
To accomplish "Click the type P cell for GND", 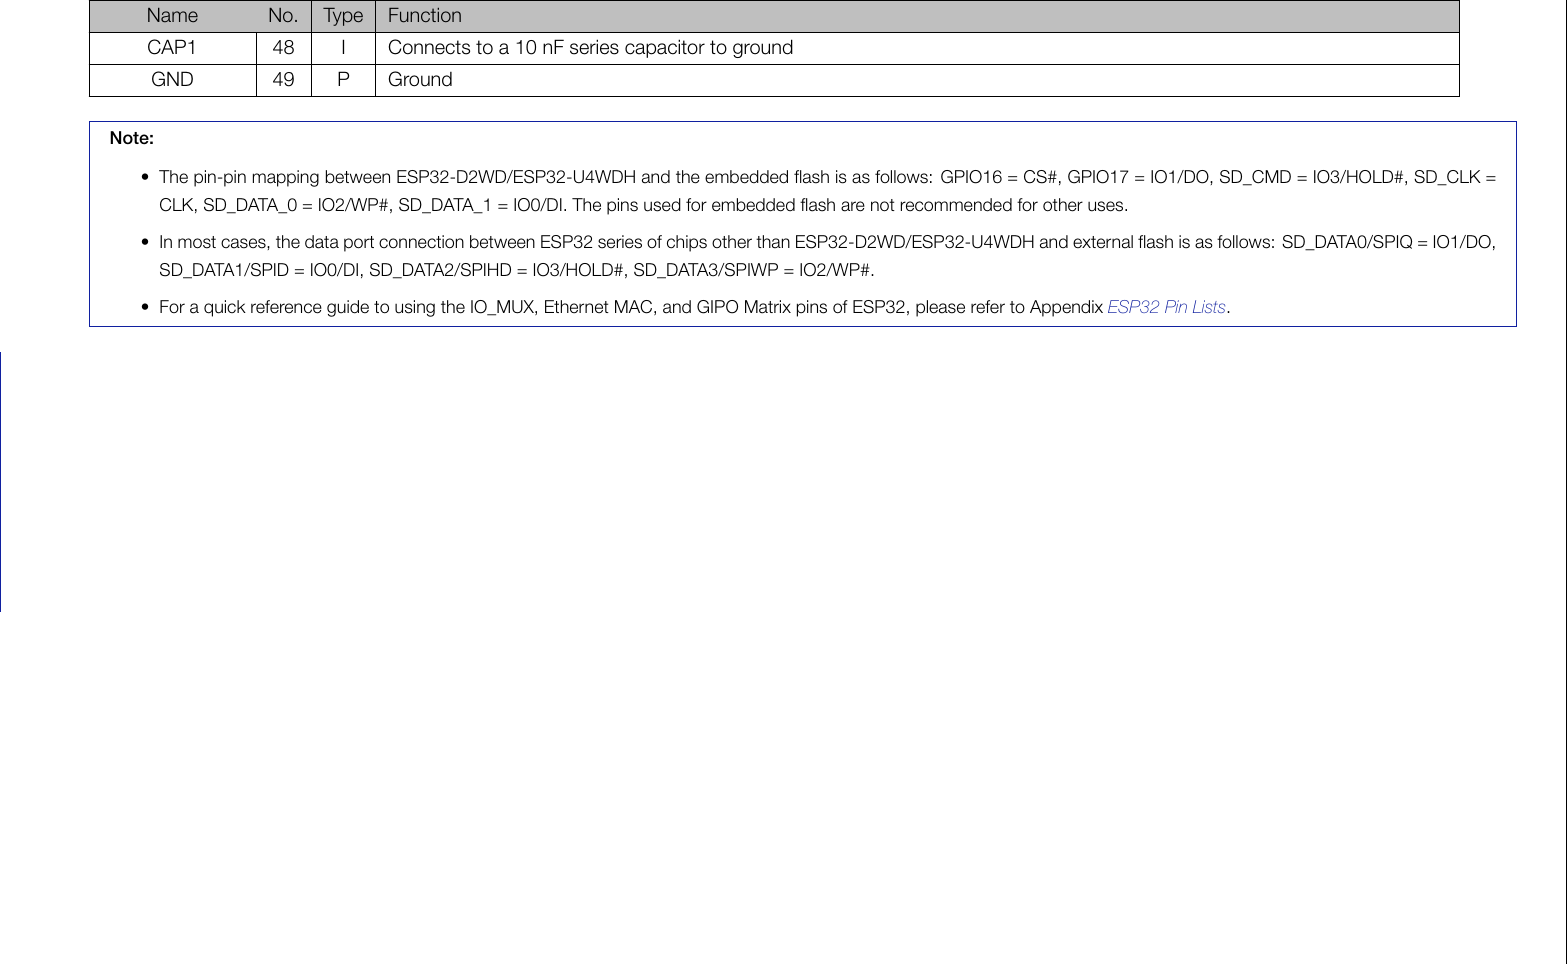I will pyautogui.click(x=343, y=80).
